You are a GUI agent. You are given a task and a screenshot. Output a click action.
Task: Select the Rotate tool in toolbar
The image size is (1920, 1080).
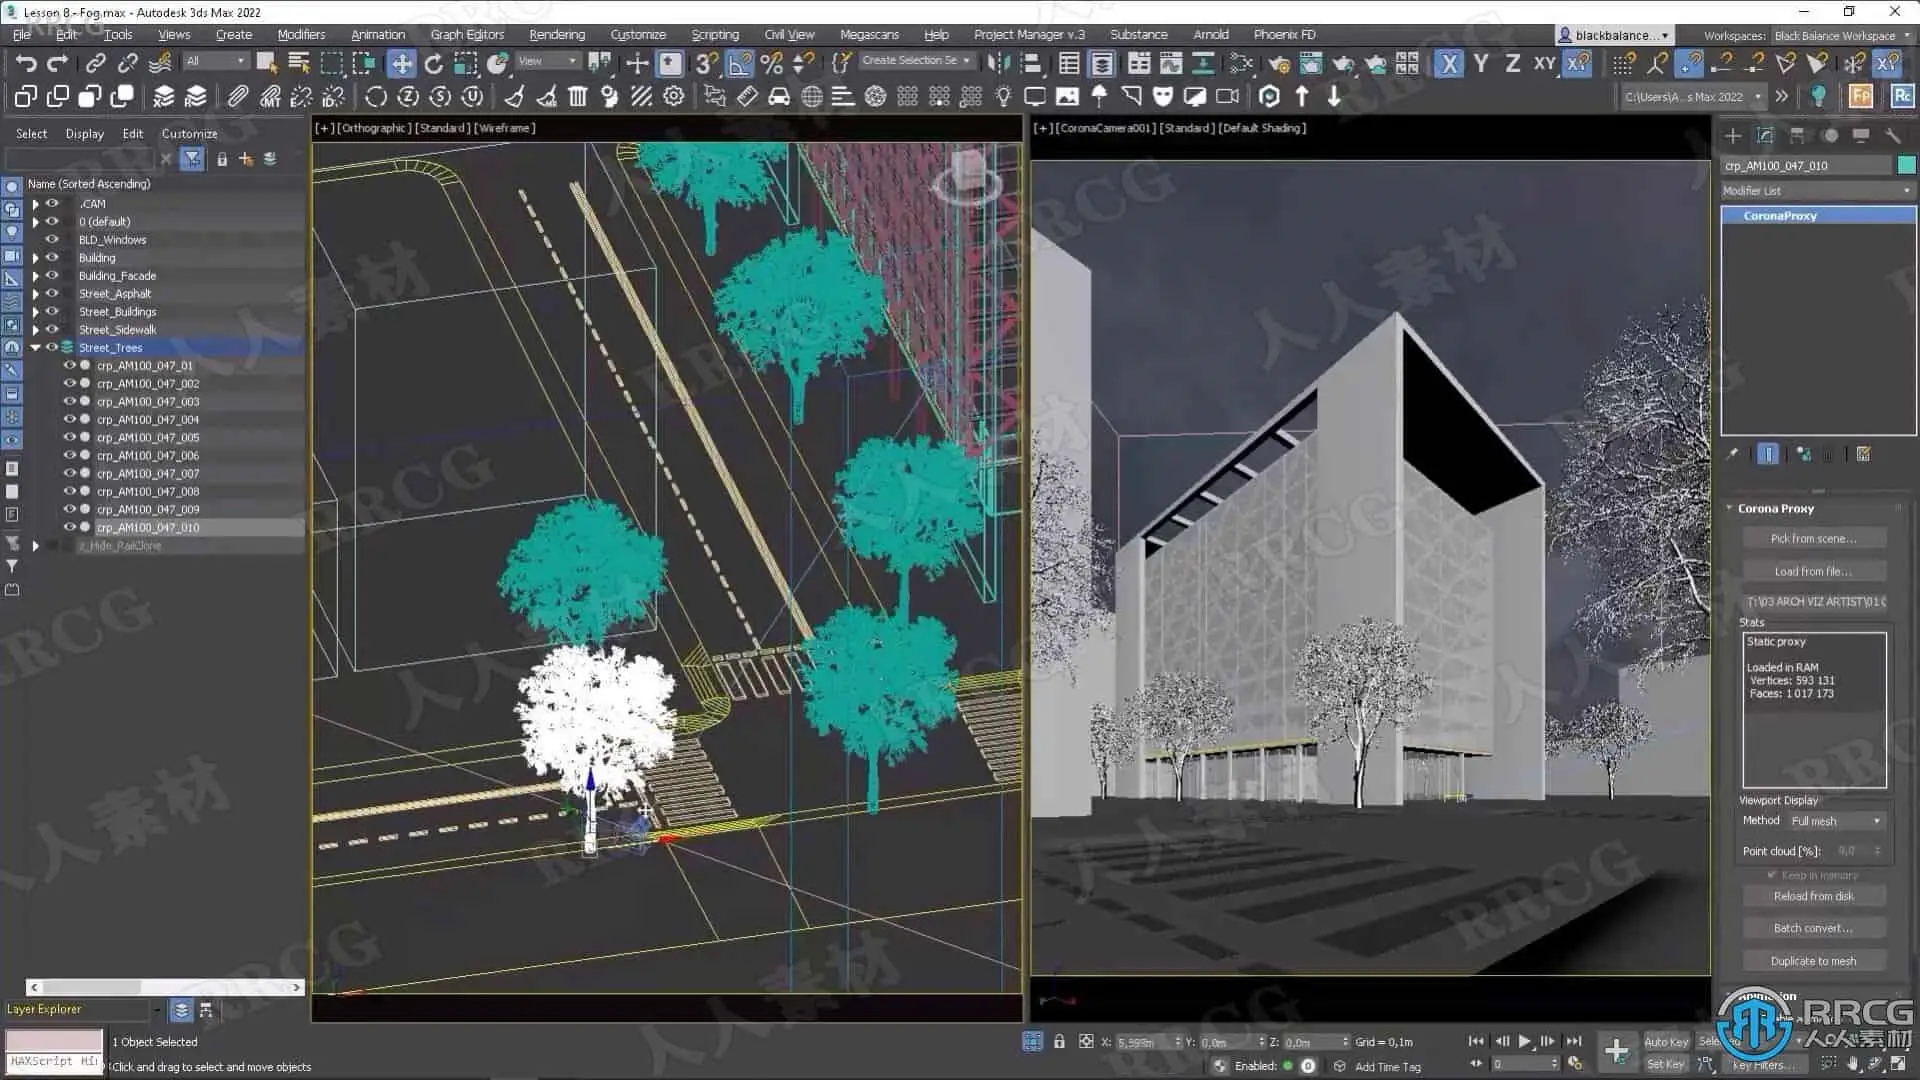[x=433, y=64]
